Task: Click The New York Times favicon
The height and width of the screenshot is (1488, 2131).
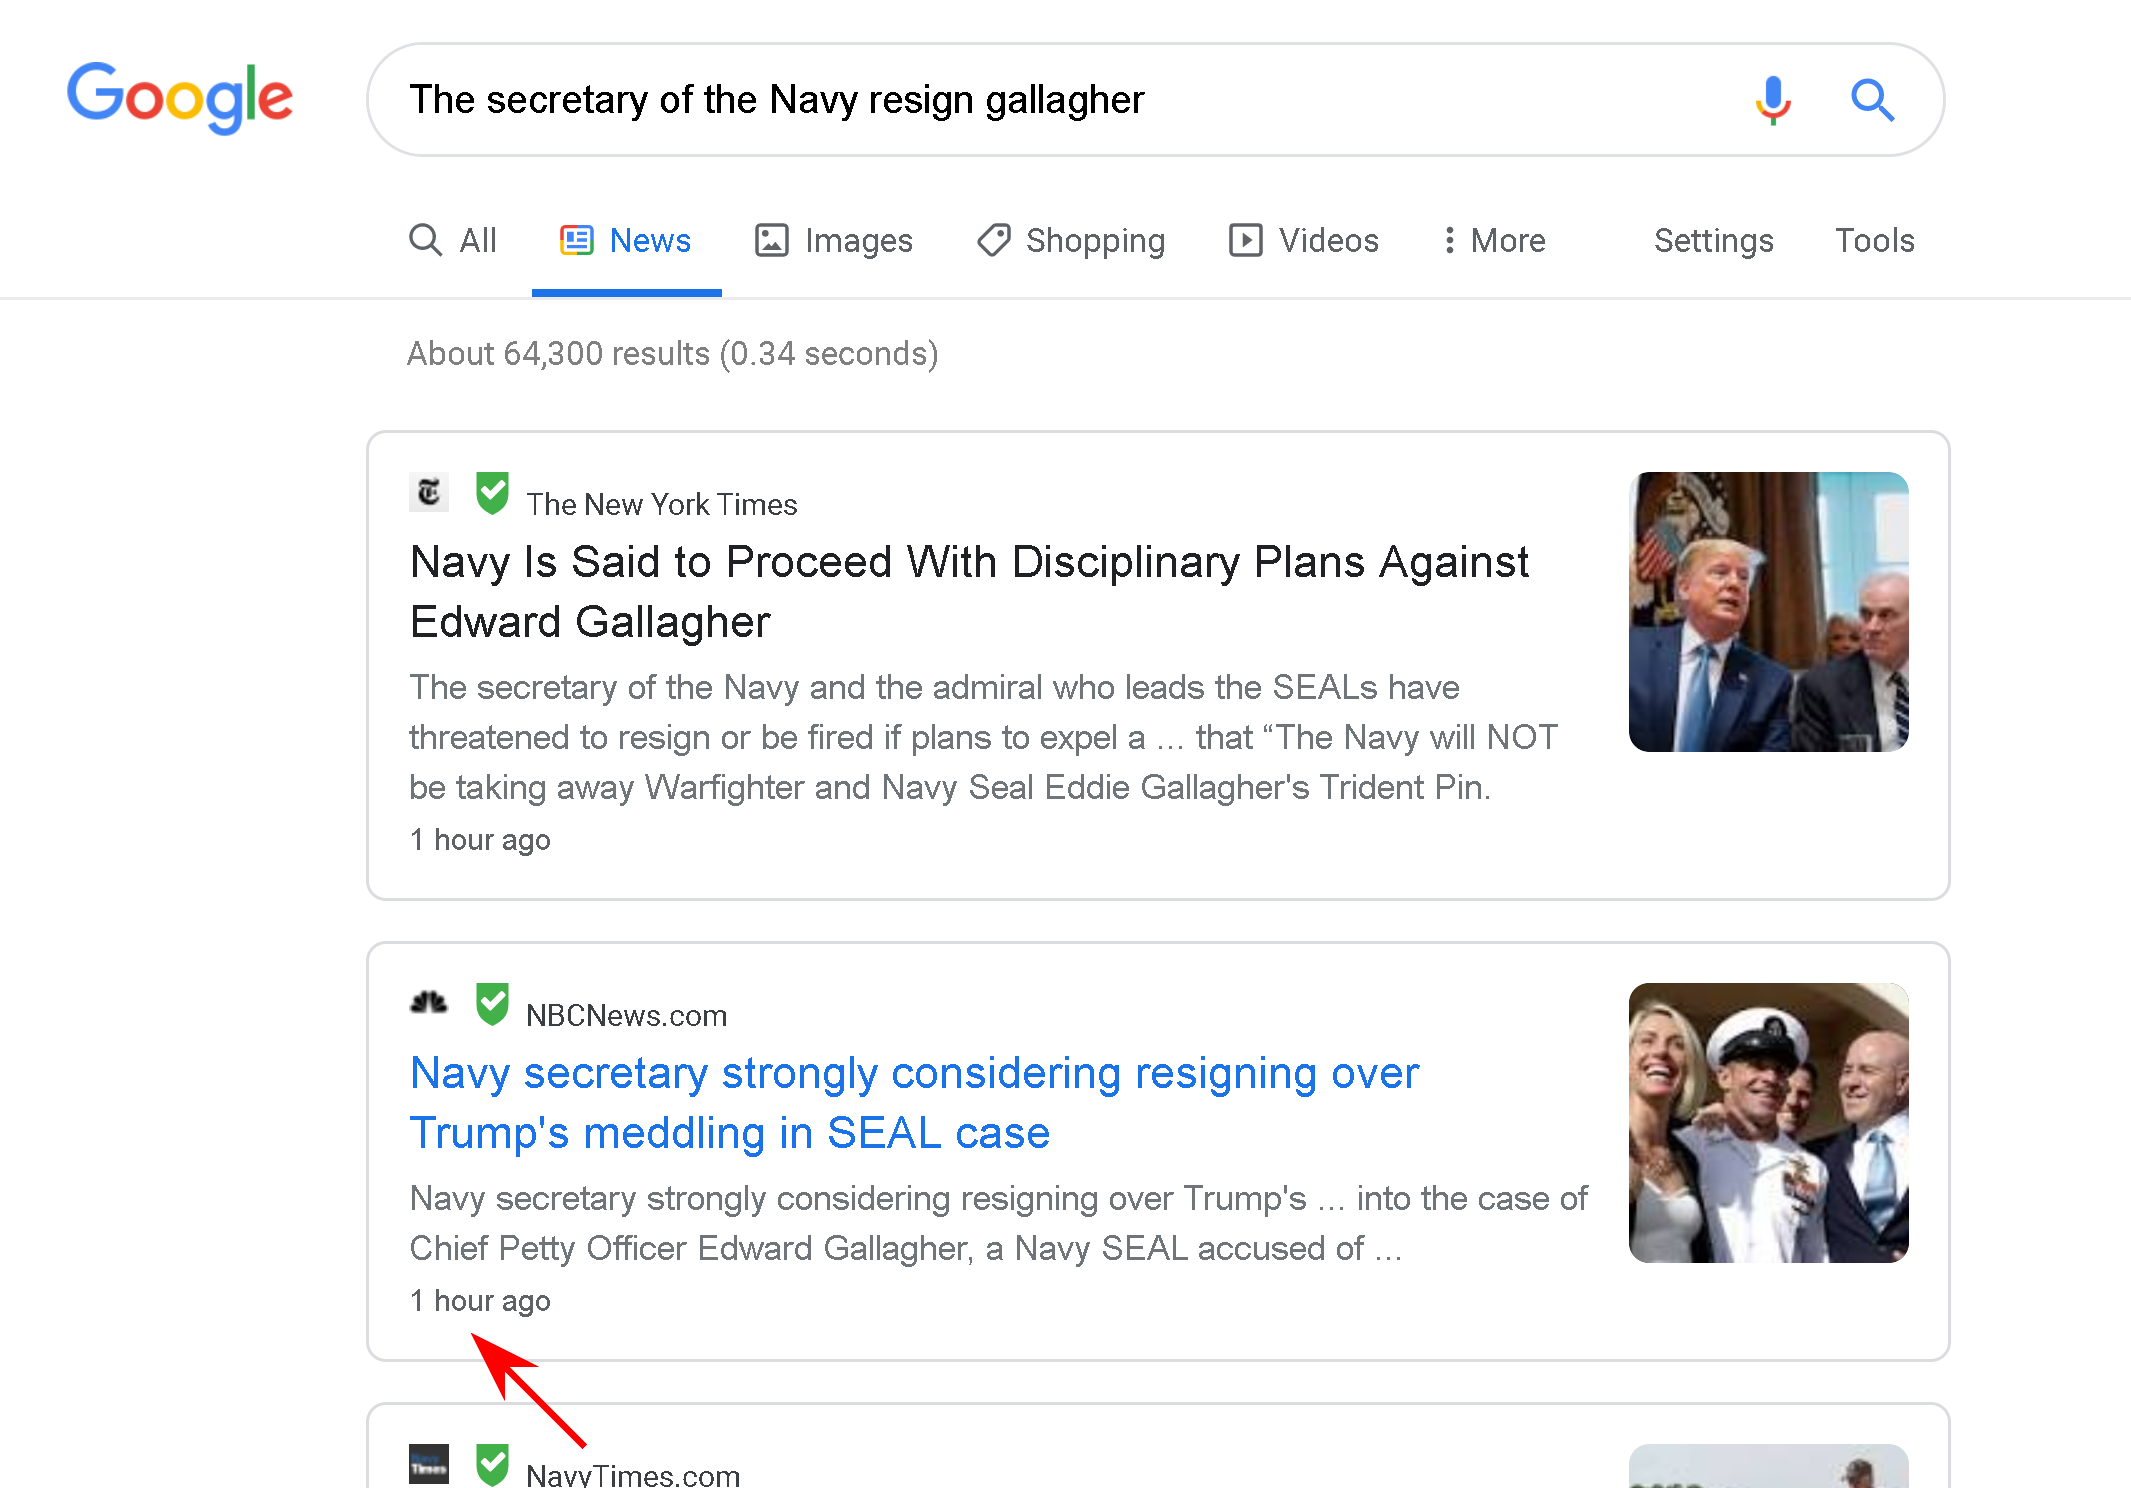Action: point(429,492)
